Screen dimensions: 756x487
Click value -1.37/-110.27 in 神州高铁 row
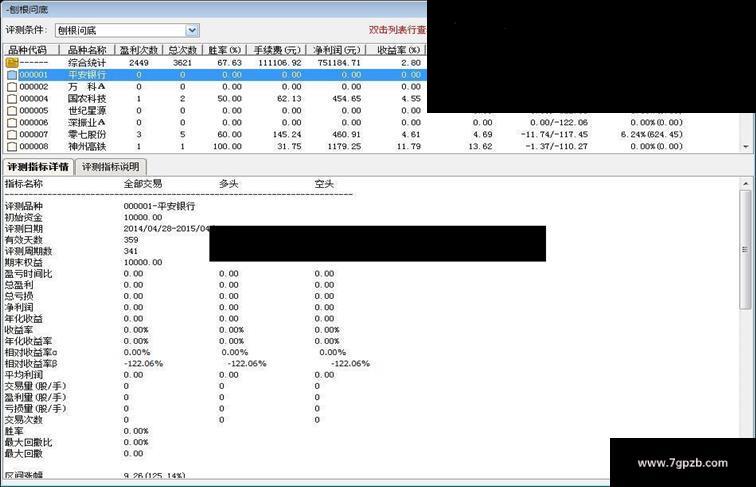click(x=557, y=147)
